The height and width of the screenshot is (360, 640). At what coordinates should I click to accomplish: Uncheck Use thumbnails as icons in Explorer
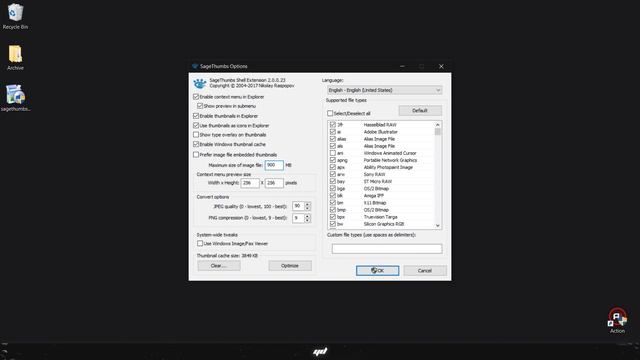pos(196,125)
